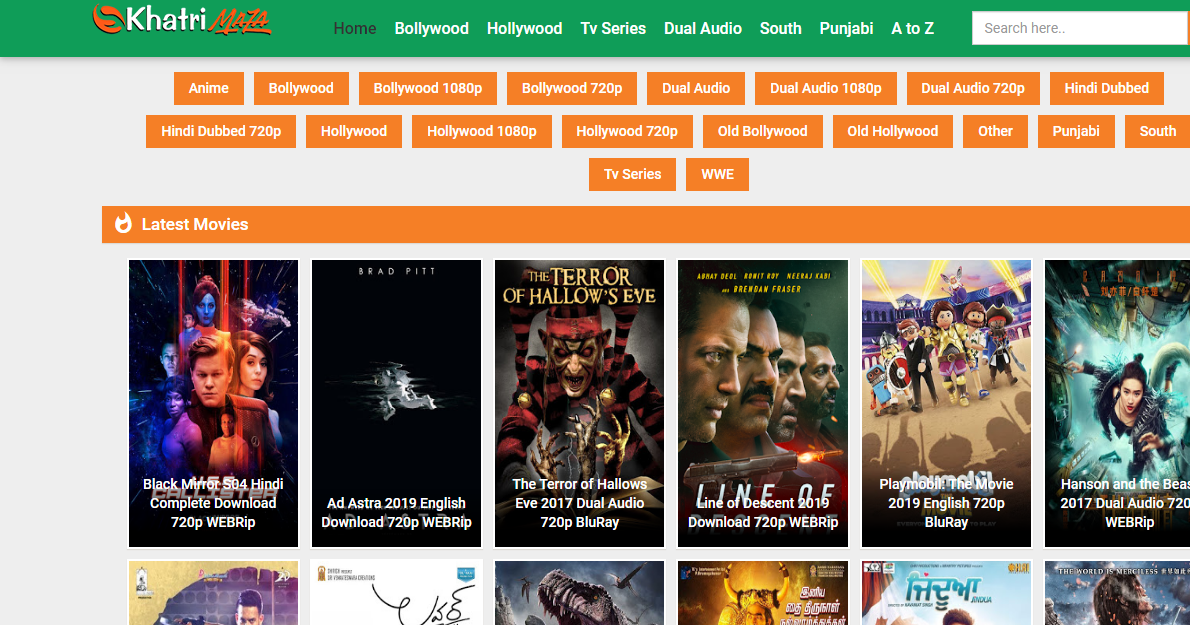Open The Terror of Hallows Eve poster
The width and height of the screenshot is (1190, 625).
coord(580,404)
